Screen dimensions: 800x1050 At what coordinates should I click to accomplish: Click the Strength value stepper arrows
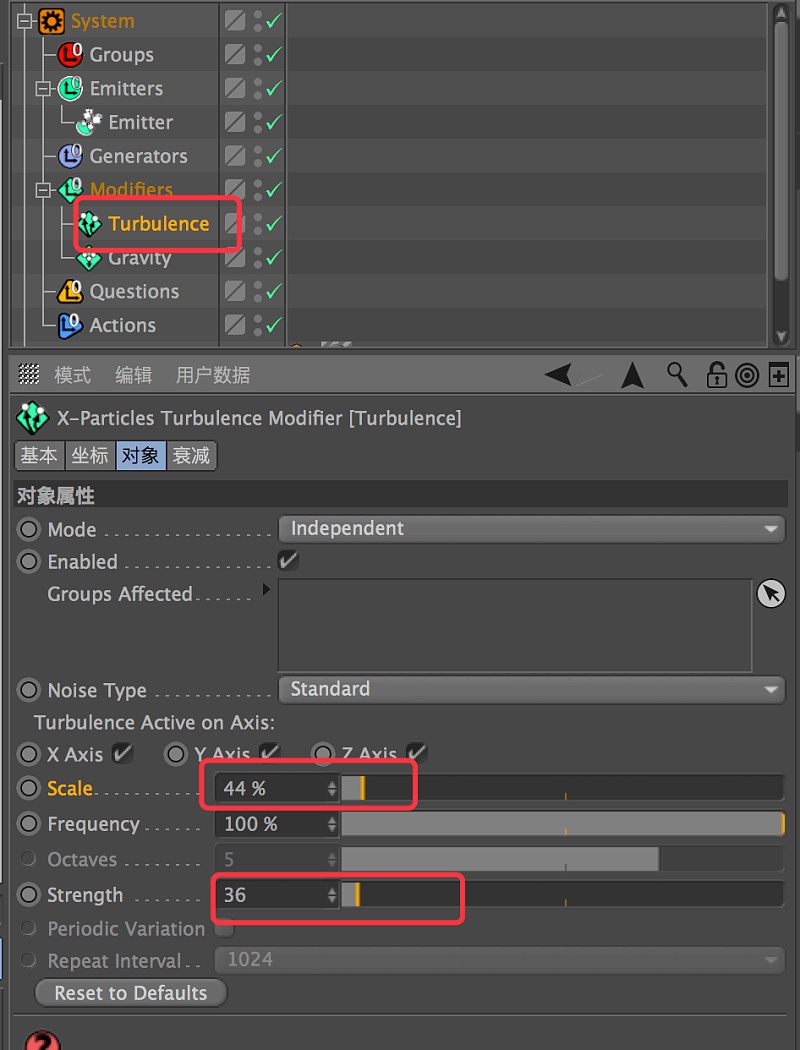(331, 895)
